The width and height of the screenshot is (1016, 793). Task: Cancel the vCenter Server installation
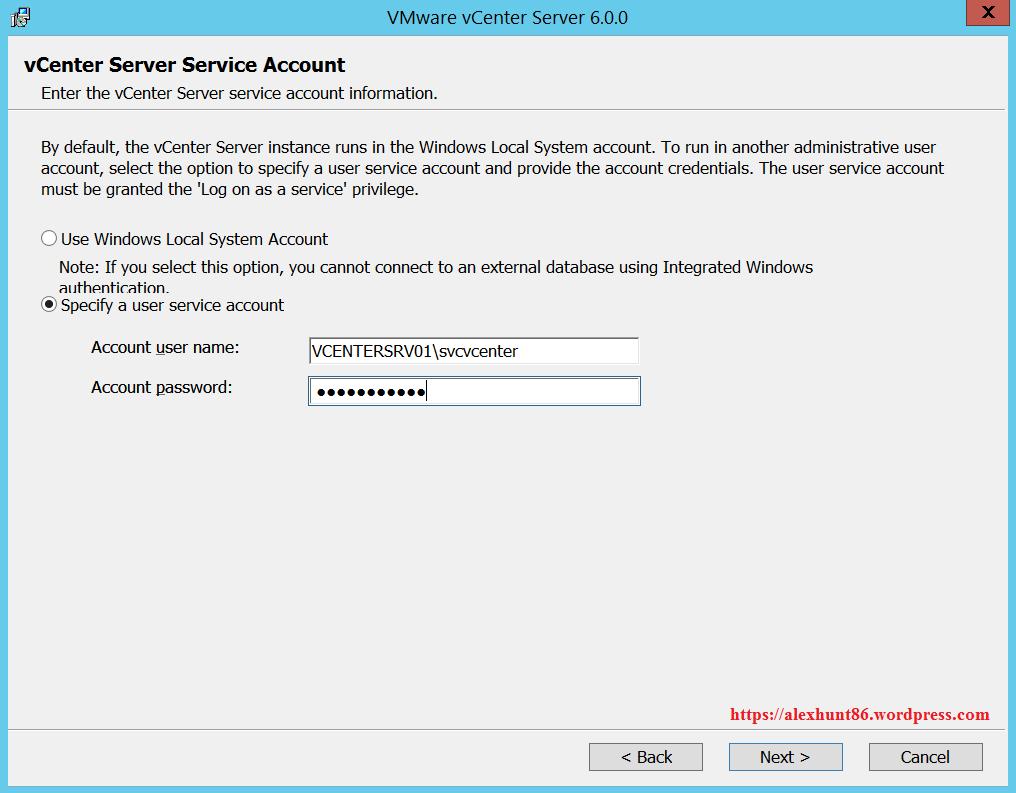point(925,757)
